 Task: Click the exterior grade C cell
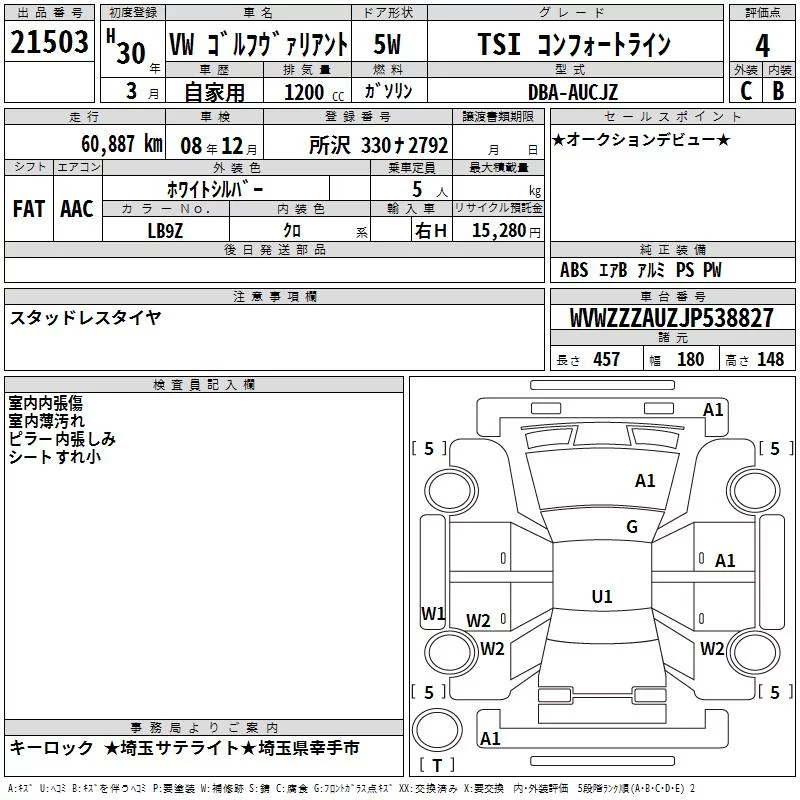(745, 90)
